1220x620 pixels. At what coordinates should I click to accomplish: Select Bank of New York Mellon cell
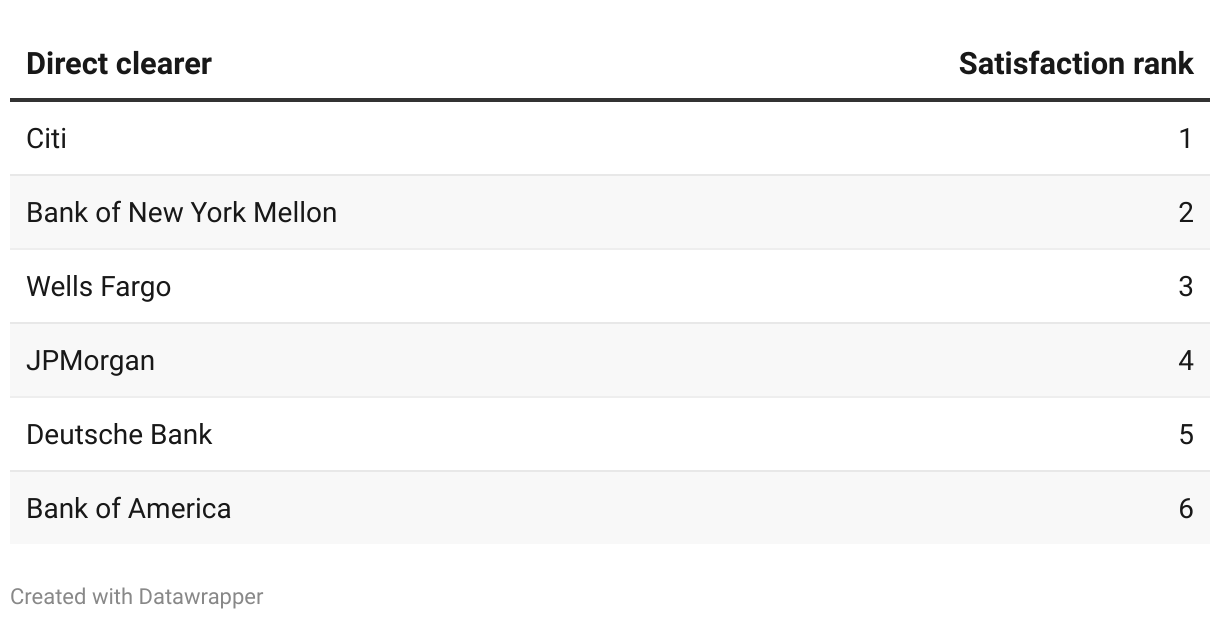tap(181, 212)
